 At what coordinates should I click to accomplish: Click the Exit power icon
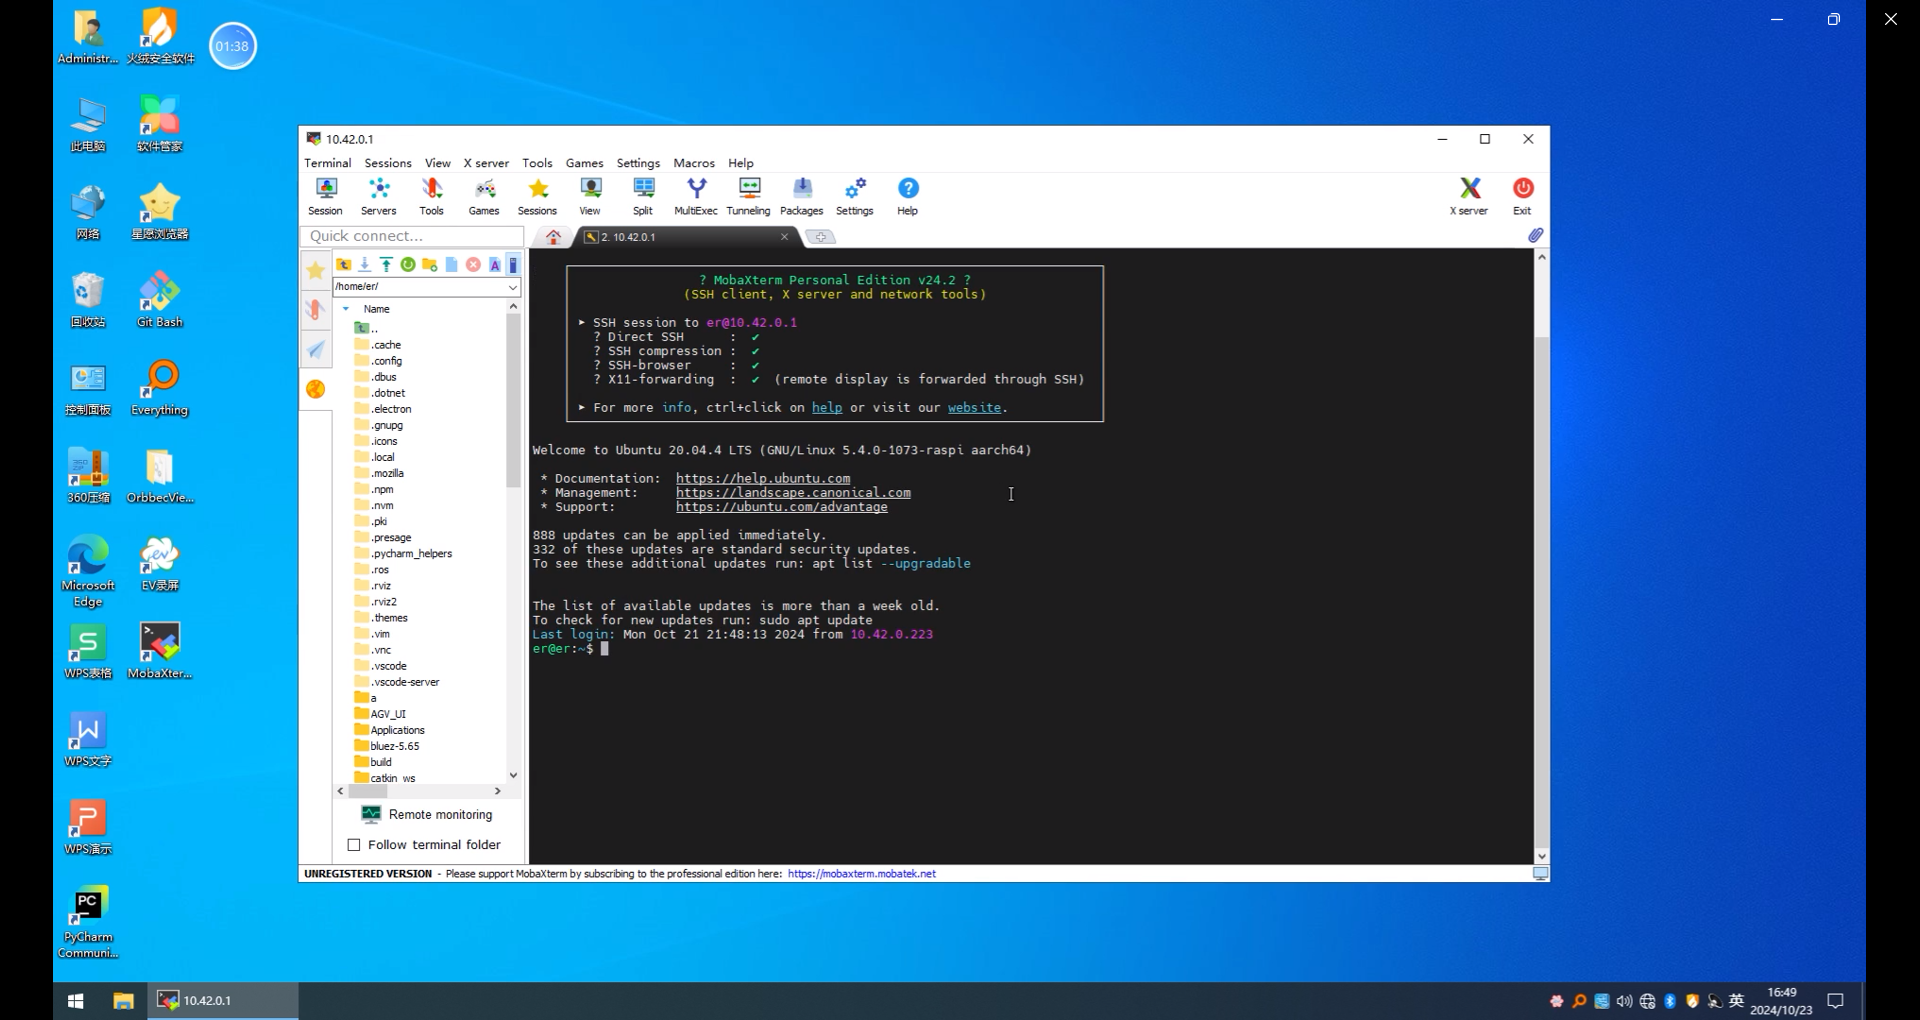[1523, 196]
